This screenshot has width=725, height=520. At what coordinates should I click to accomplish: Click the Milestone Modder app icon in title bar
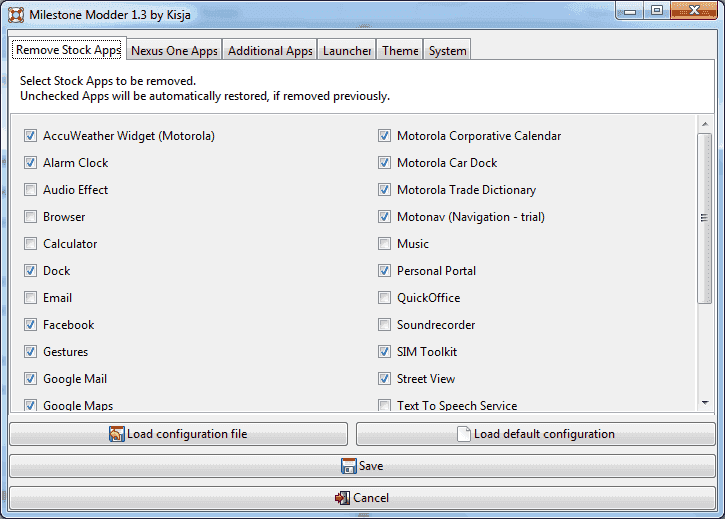coord(16,15)
